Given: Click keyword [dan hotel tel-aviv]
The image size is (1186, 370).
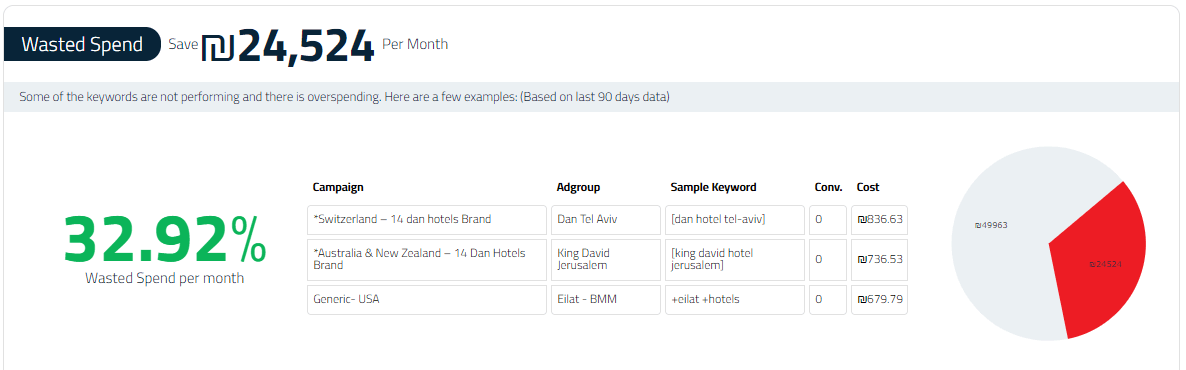Looking at the screenshot, I should click(734, 219).
